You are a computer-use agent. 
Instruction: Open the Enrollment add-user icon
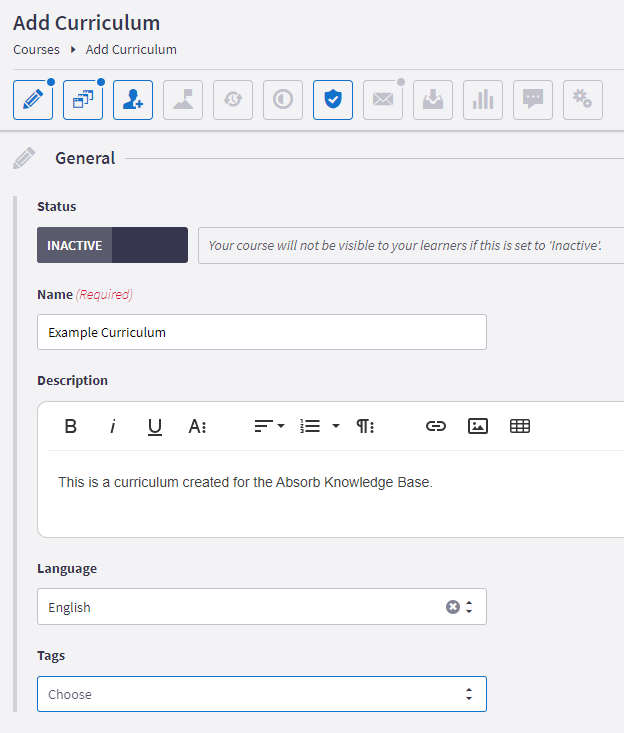coord(133,100)
